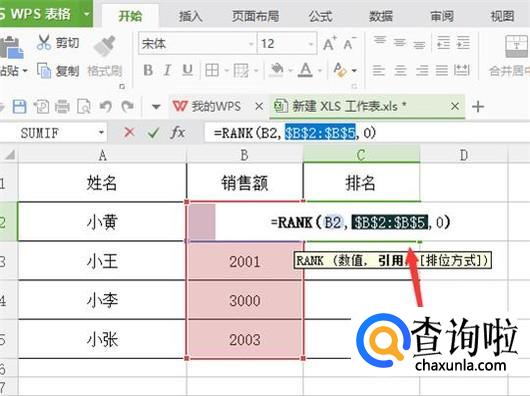Screen dimensions: 530x396
Task: Click the clear formatting eraser icon
Action: point(340,70)
